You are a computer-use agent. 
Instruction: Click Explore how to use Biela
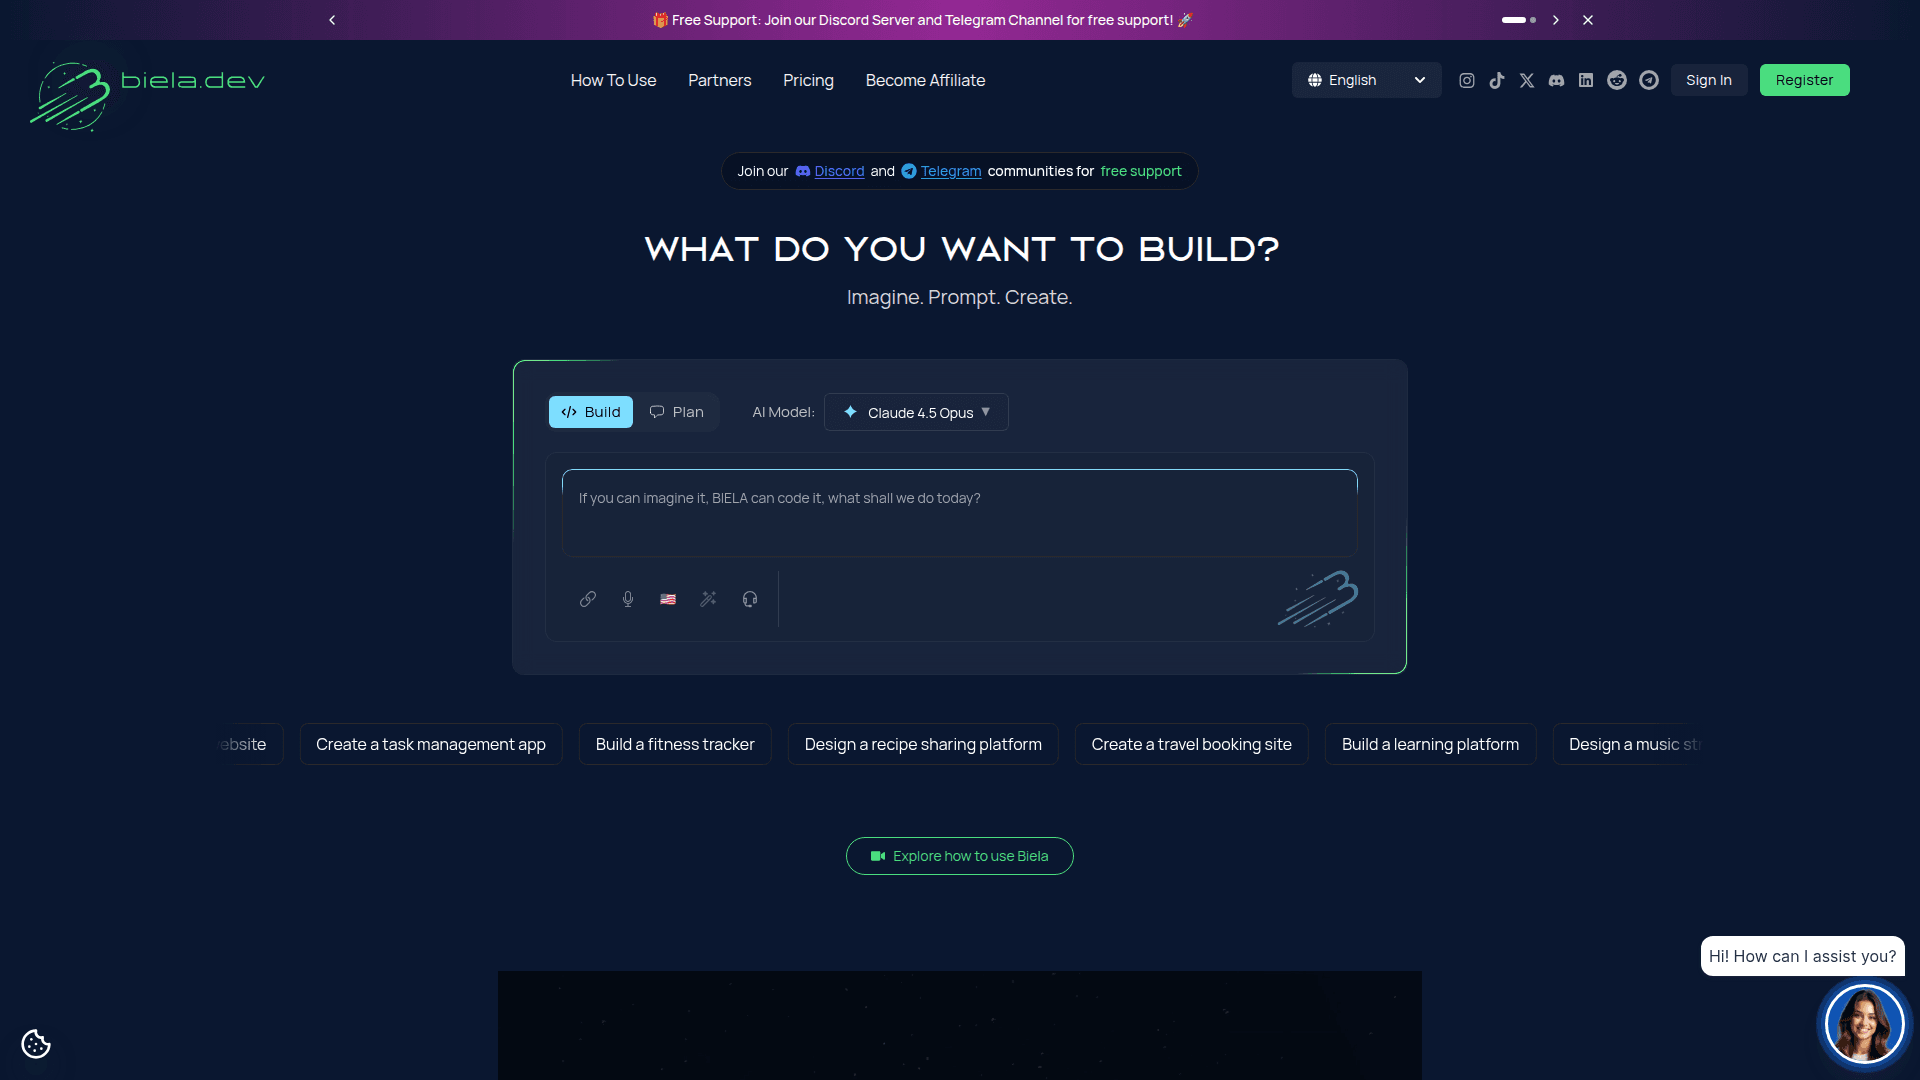point(960,856)
